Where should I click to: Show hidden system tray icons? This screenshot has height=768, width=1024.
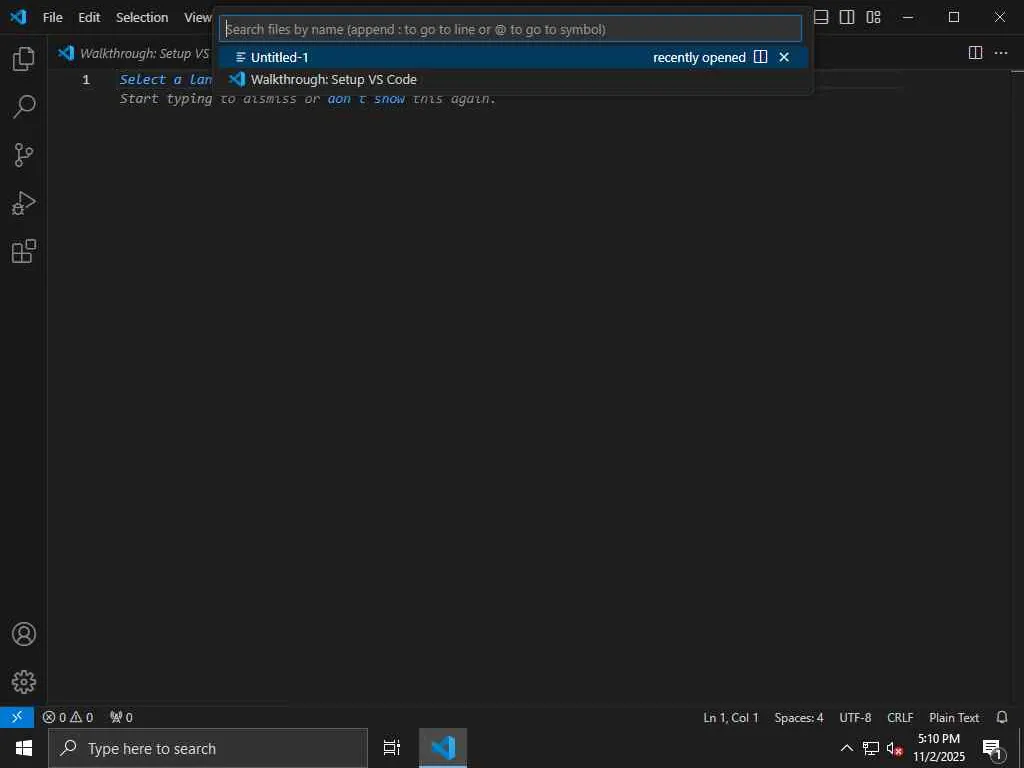846,748
